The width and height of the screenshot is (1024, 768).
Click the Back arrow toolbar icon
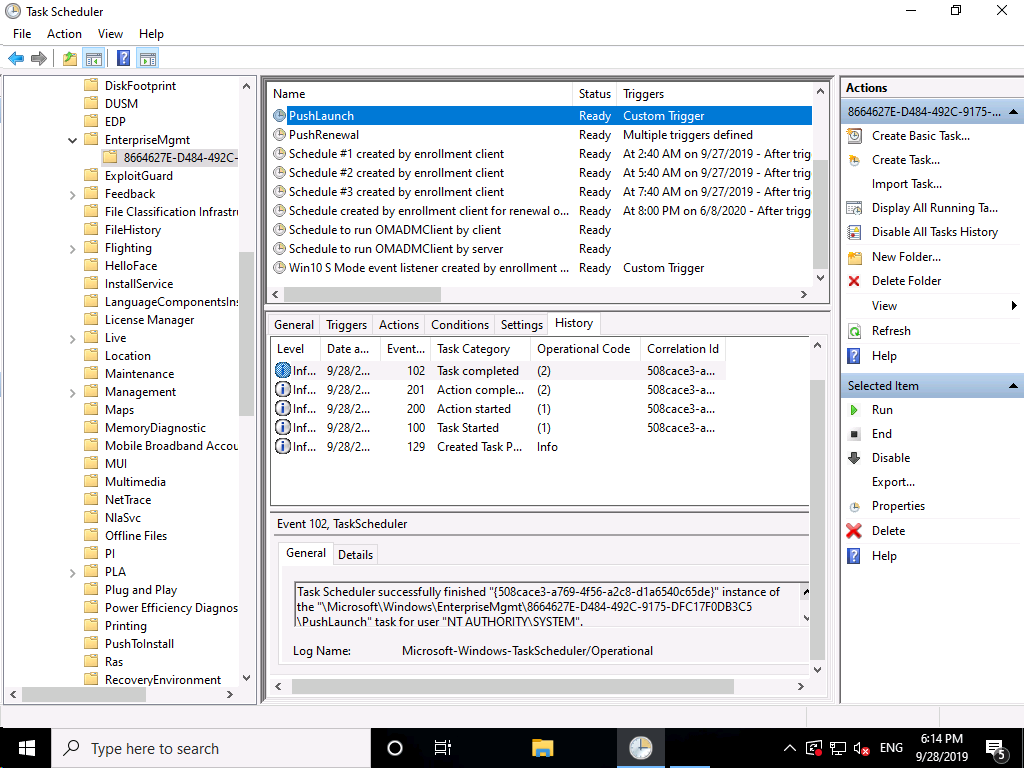16,58
